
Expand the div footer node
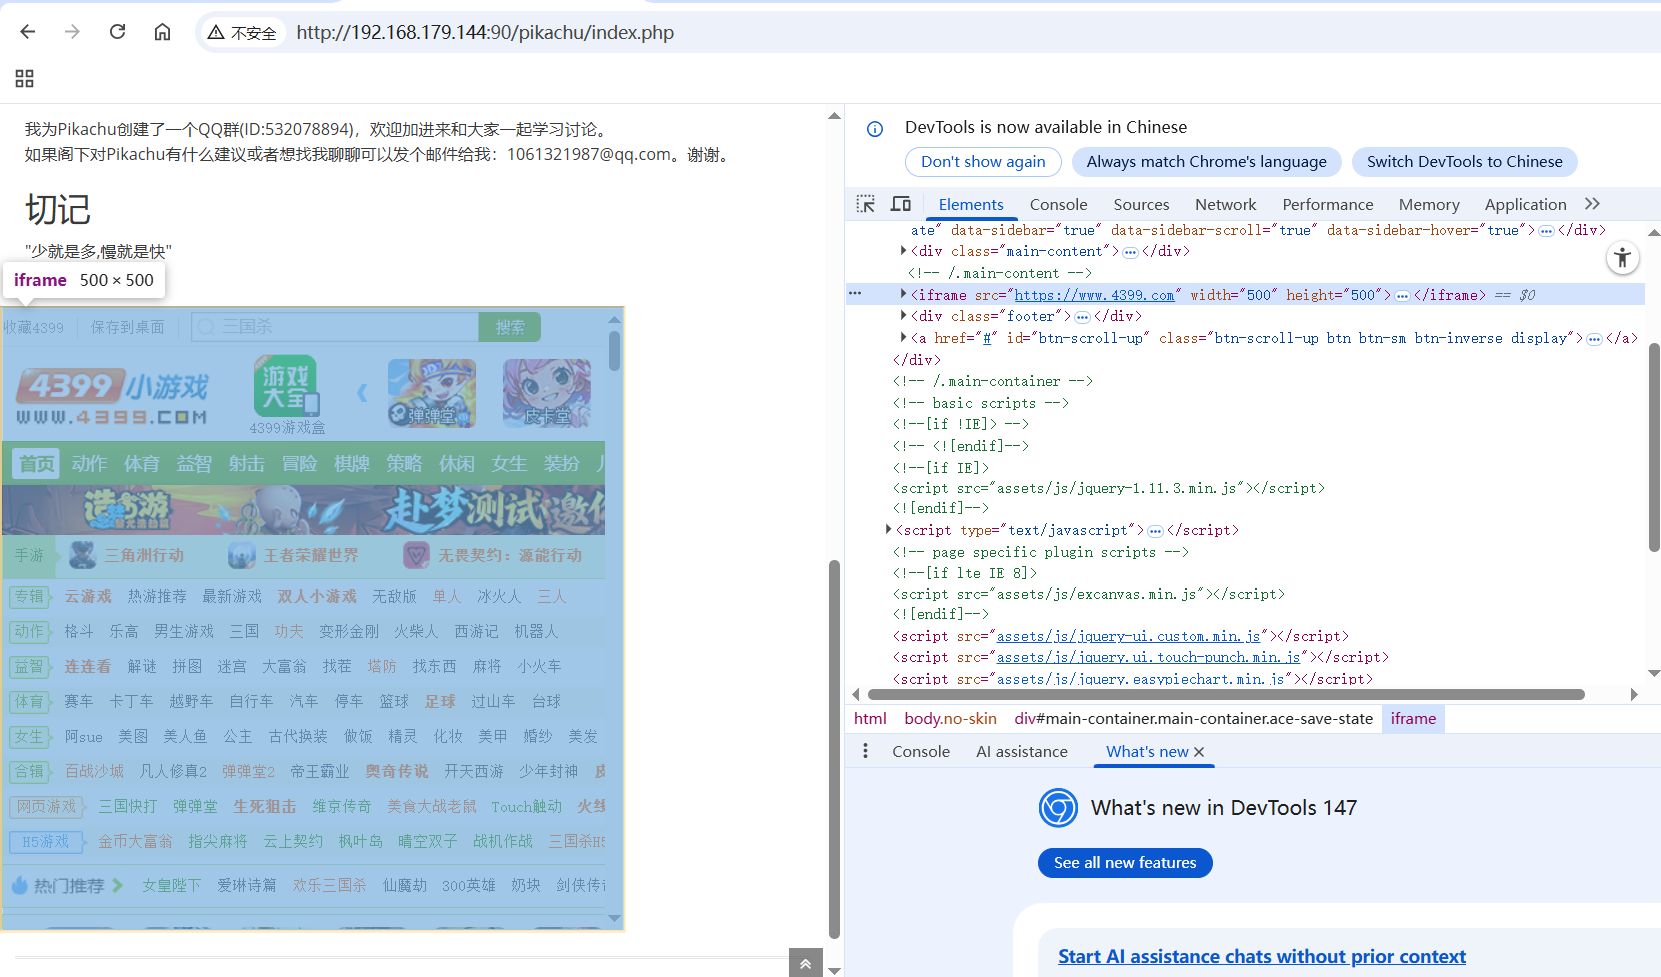coord(903,315)
